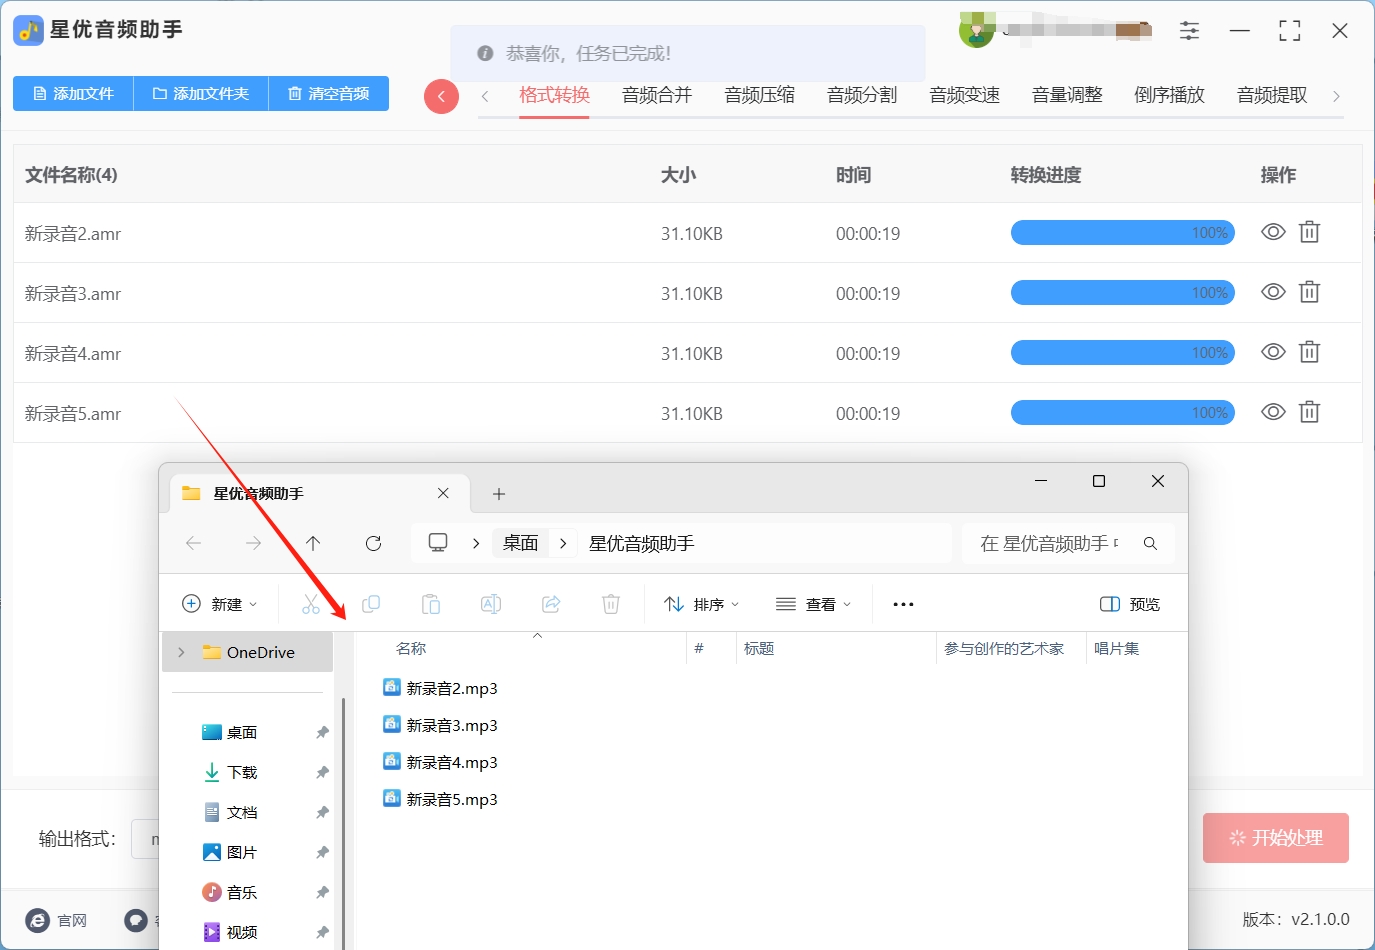The height and width of the screenshot is (950, 1375).
Task: Open the 官网 link at the bottom
Action: (x=57, y=920)
